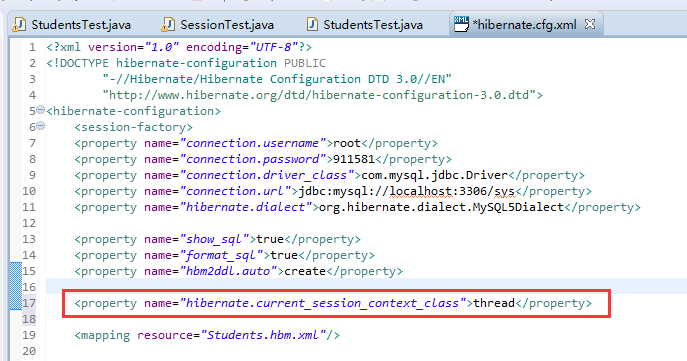This screenshot has height=361, width=687.
Task: Close the hibernate.cfg.xml tab
Action: click(x=590, y=24)
